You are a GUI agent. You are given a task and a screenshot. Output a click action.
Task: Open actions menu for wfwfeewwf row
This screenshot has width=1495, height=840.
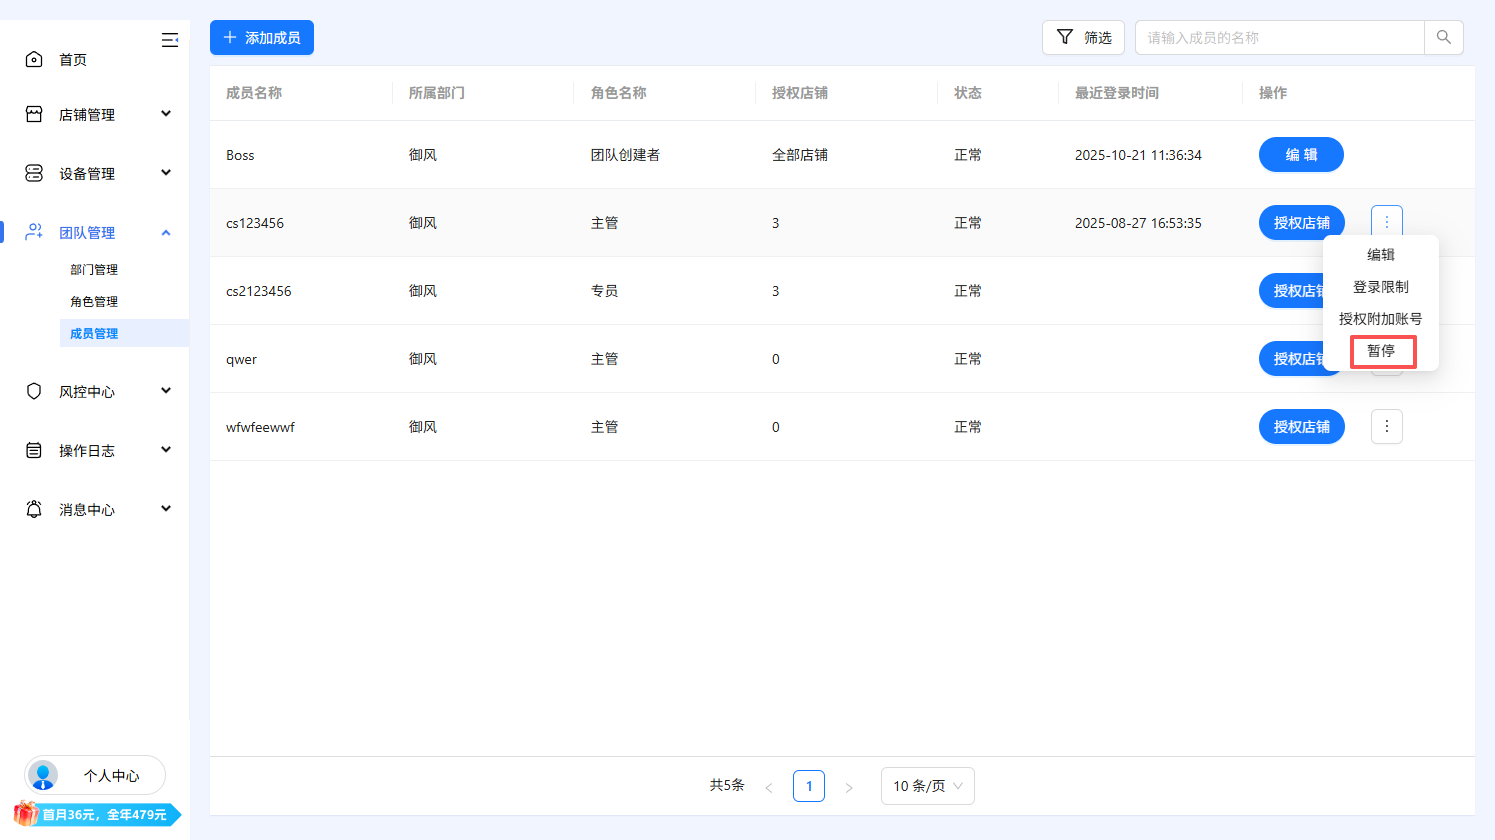click(x=1386, y=426)
